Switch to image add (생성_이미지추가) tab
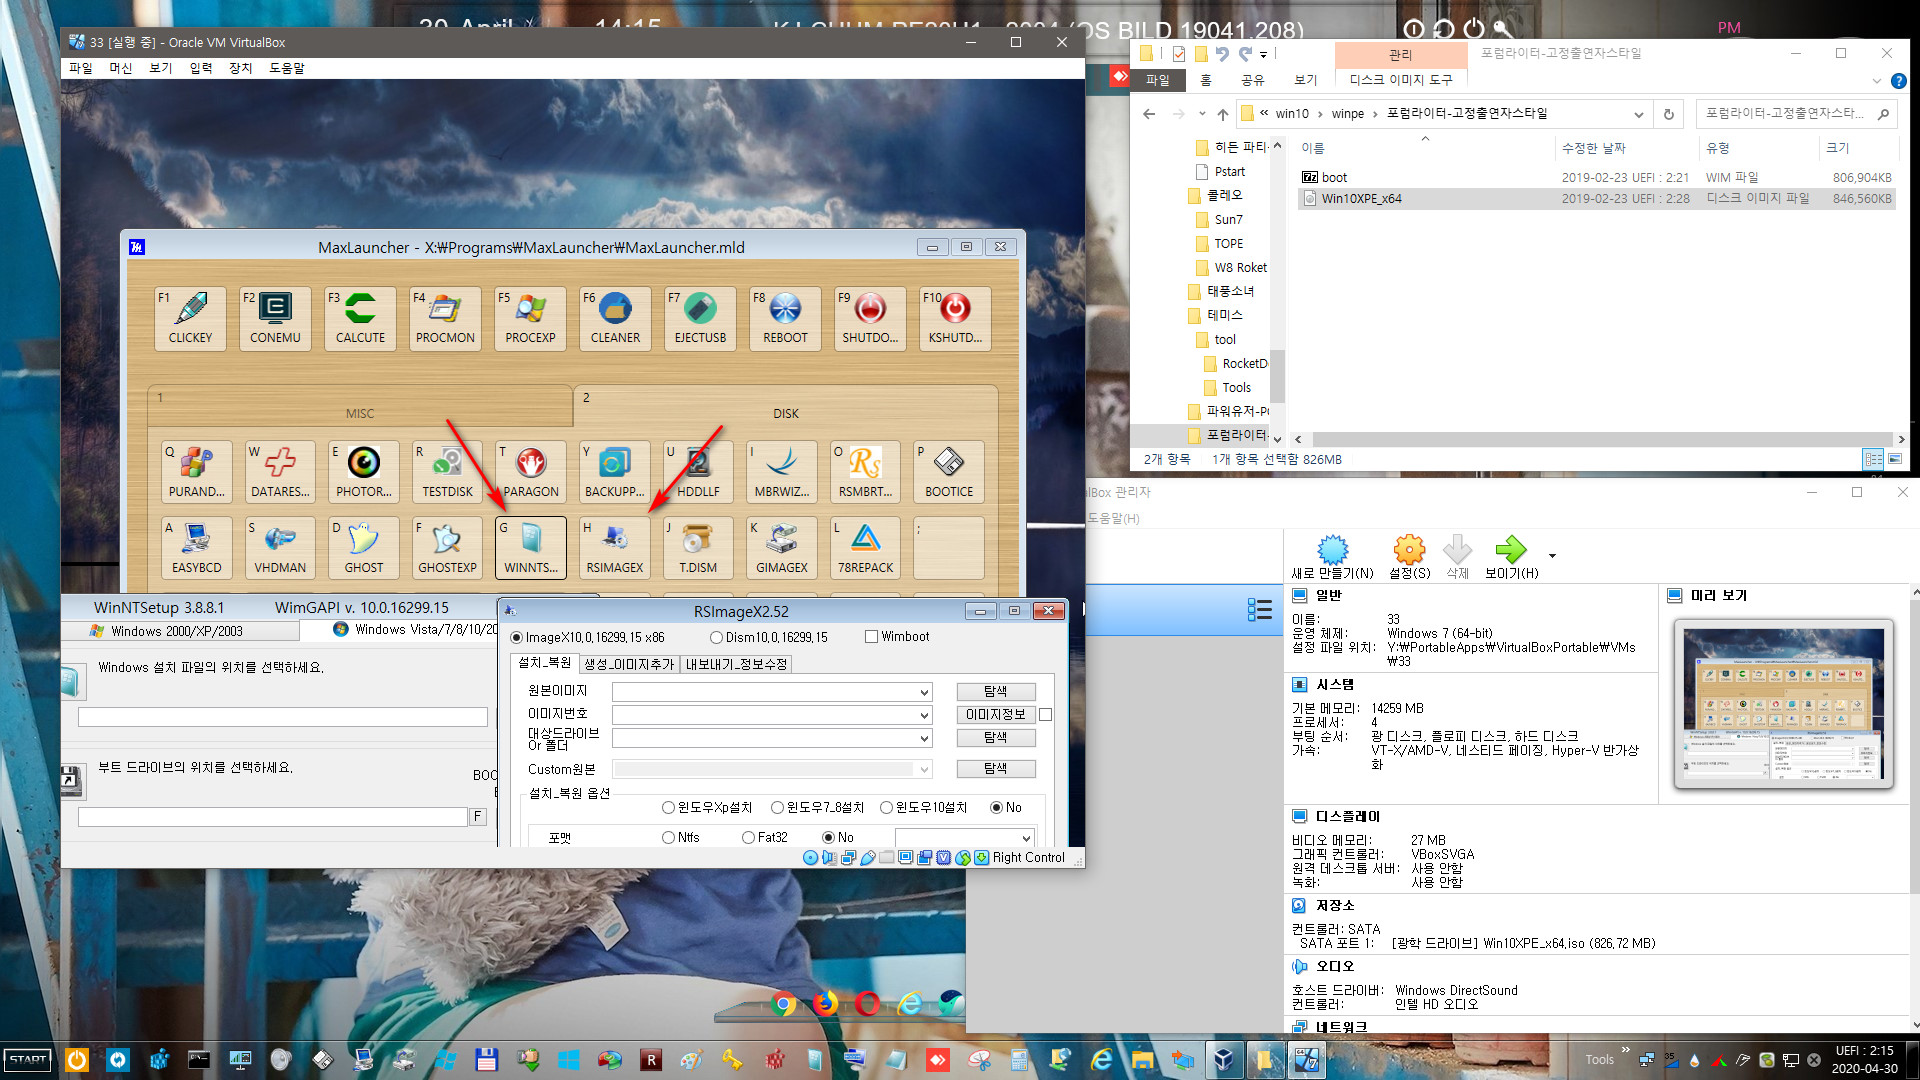The image size is (1920, 1080). pos(629,664)
